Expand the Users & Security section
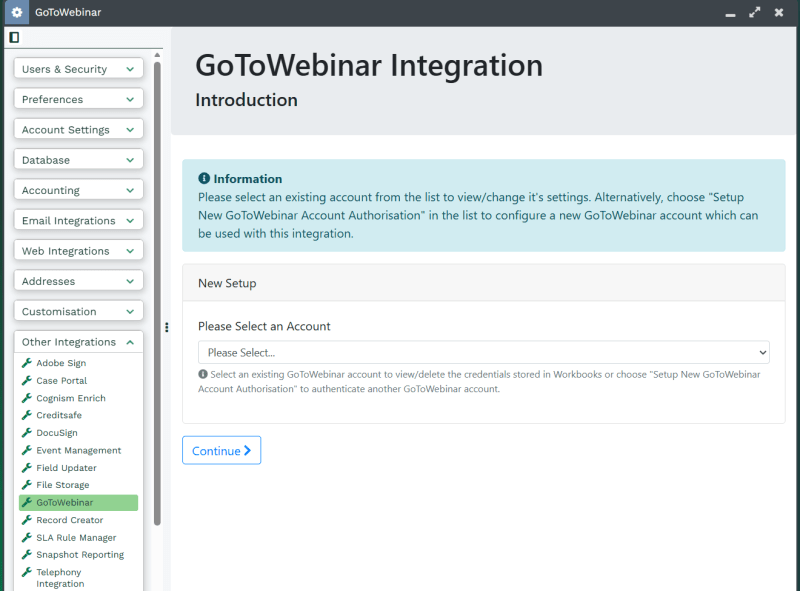The width and height of the screenshot is (800, 591). (x=78, y=69)
